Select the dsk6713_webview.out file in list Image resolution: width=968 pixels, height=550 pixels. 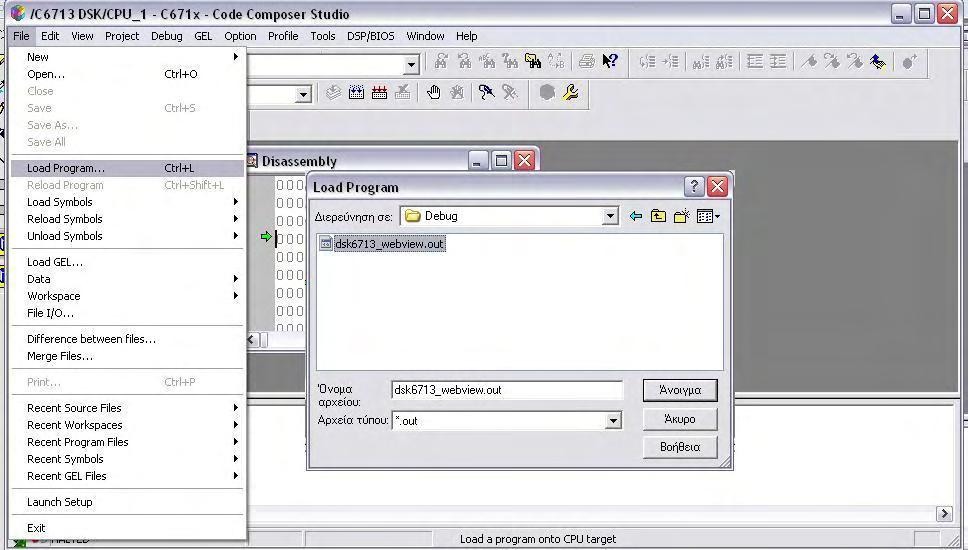(x=389, y=244)
